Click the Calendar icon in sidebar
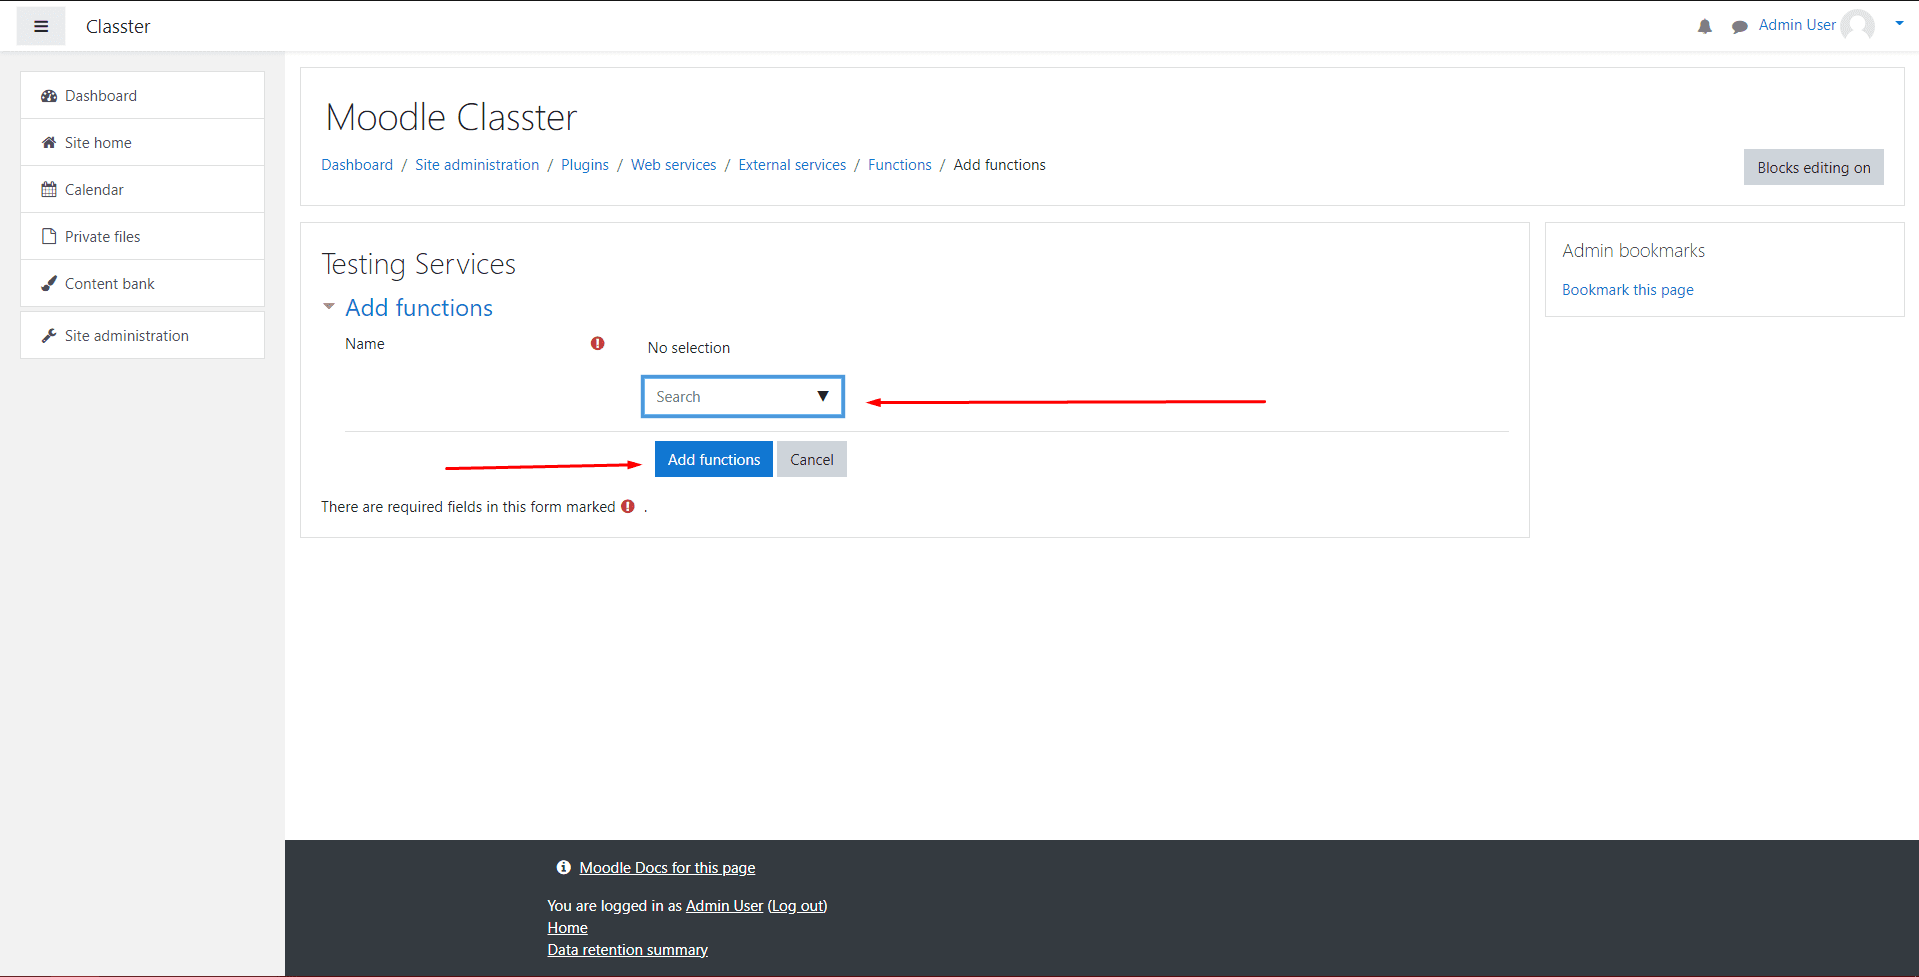 tap(49, 190)
